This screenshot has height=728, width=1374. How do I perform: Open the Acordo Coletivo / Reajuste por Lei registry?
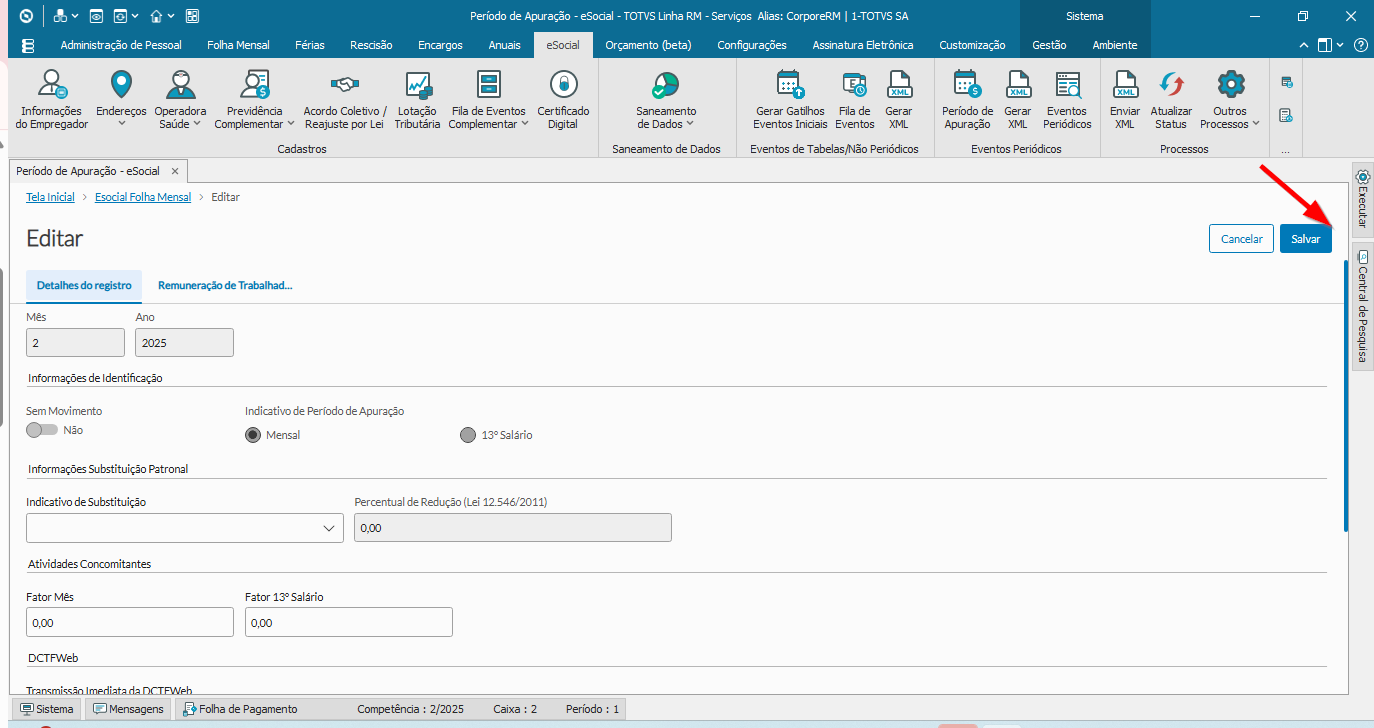(344, 100)
